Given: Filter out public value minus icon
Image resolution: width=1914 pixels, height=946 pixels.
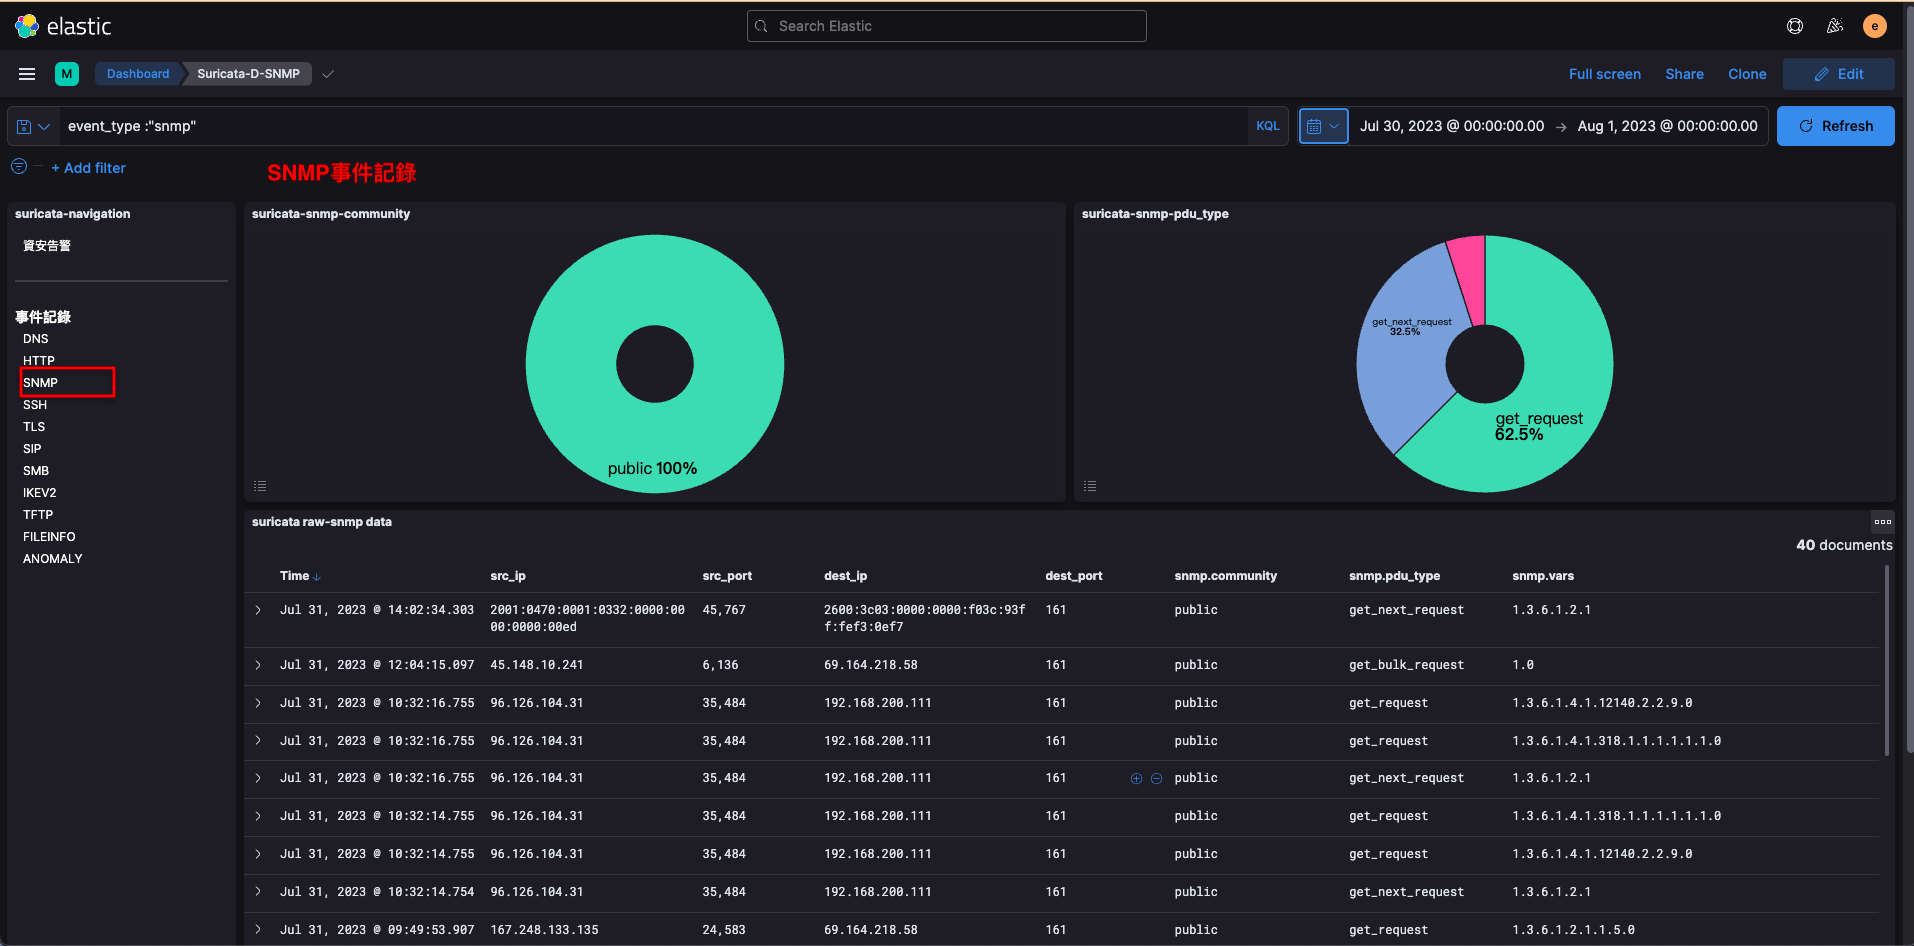Looking at the screenshot, I should 1156,778.
